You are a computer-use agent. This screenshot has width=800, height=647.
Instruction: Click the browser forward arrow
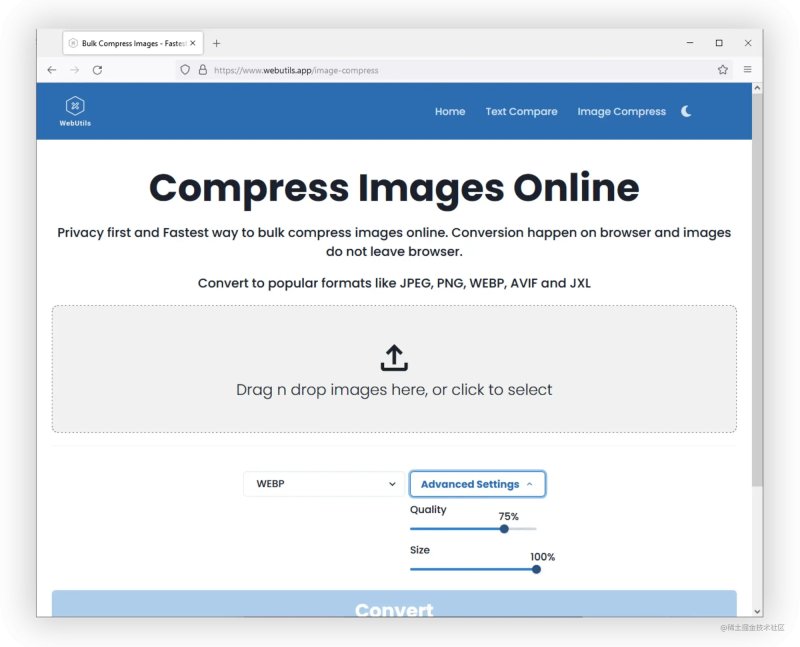tap(74, 70)
